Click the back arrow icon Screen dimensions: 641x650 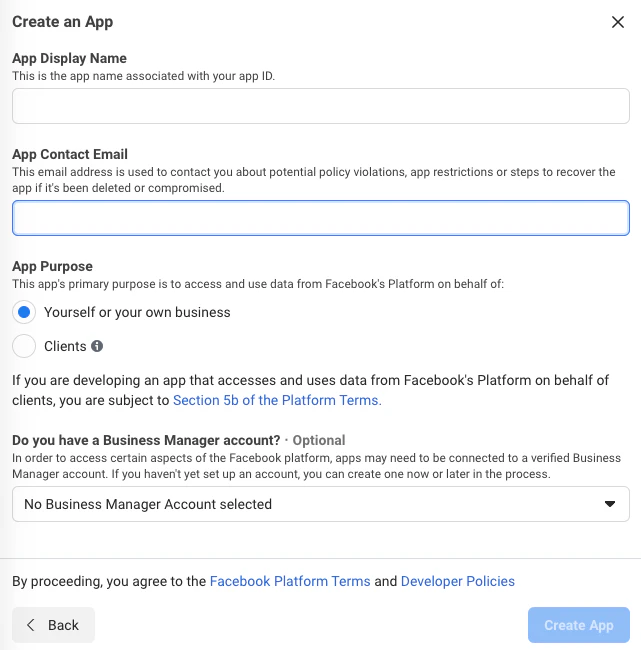click(x=31, y=625)
